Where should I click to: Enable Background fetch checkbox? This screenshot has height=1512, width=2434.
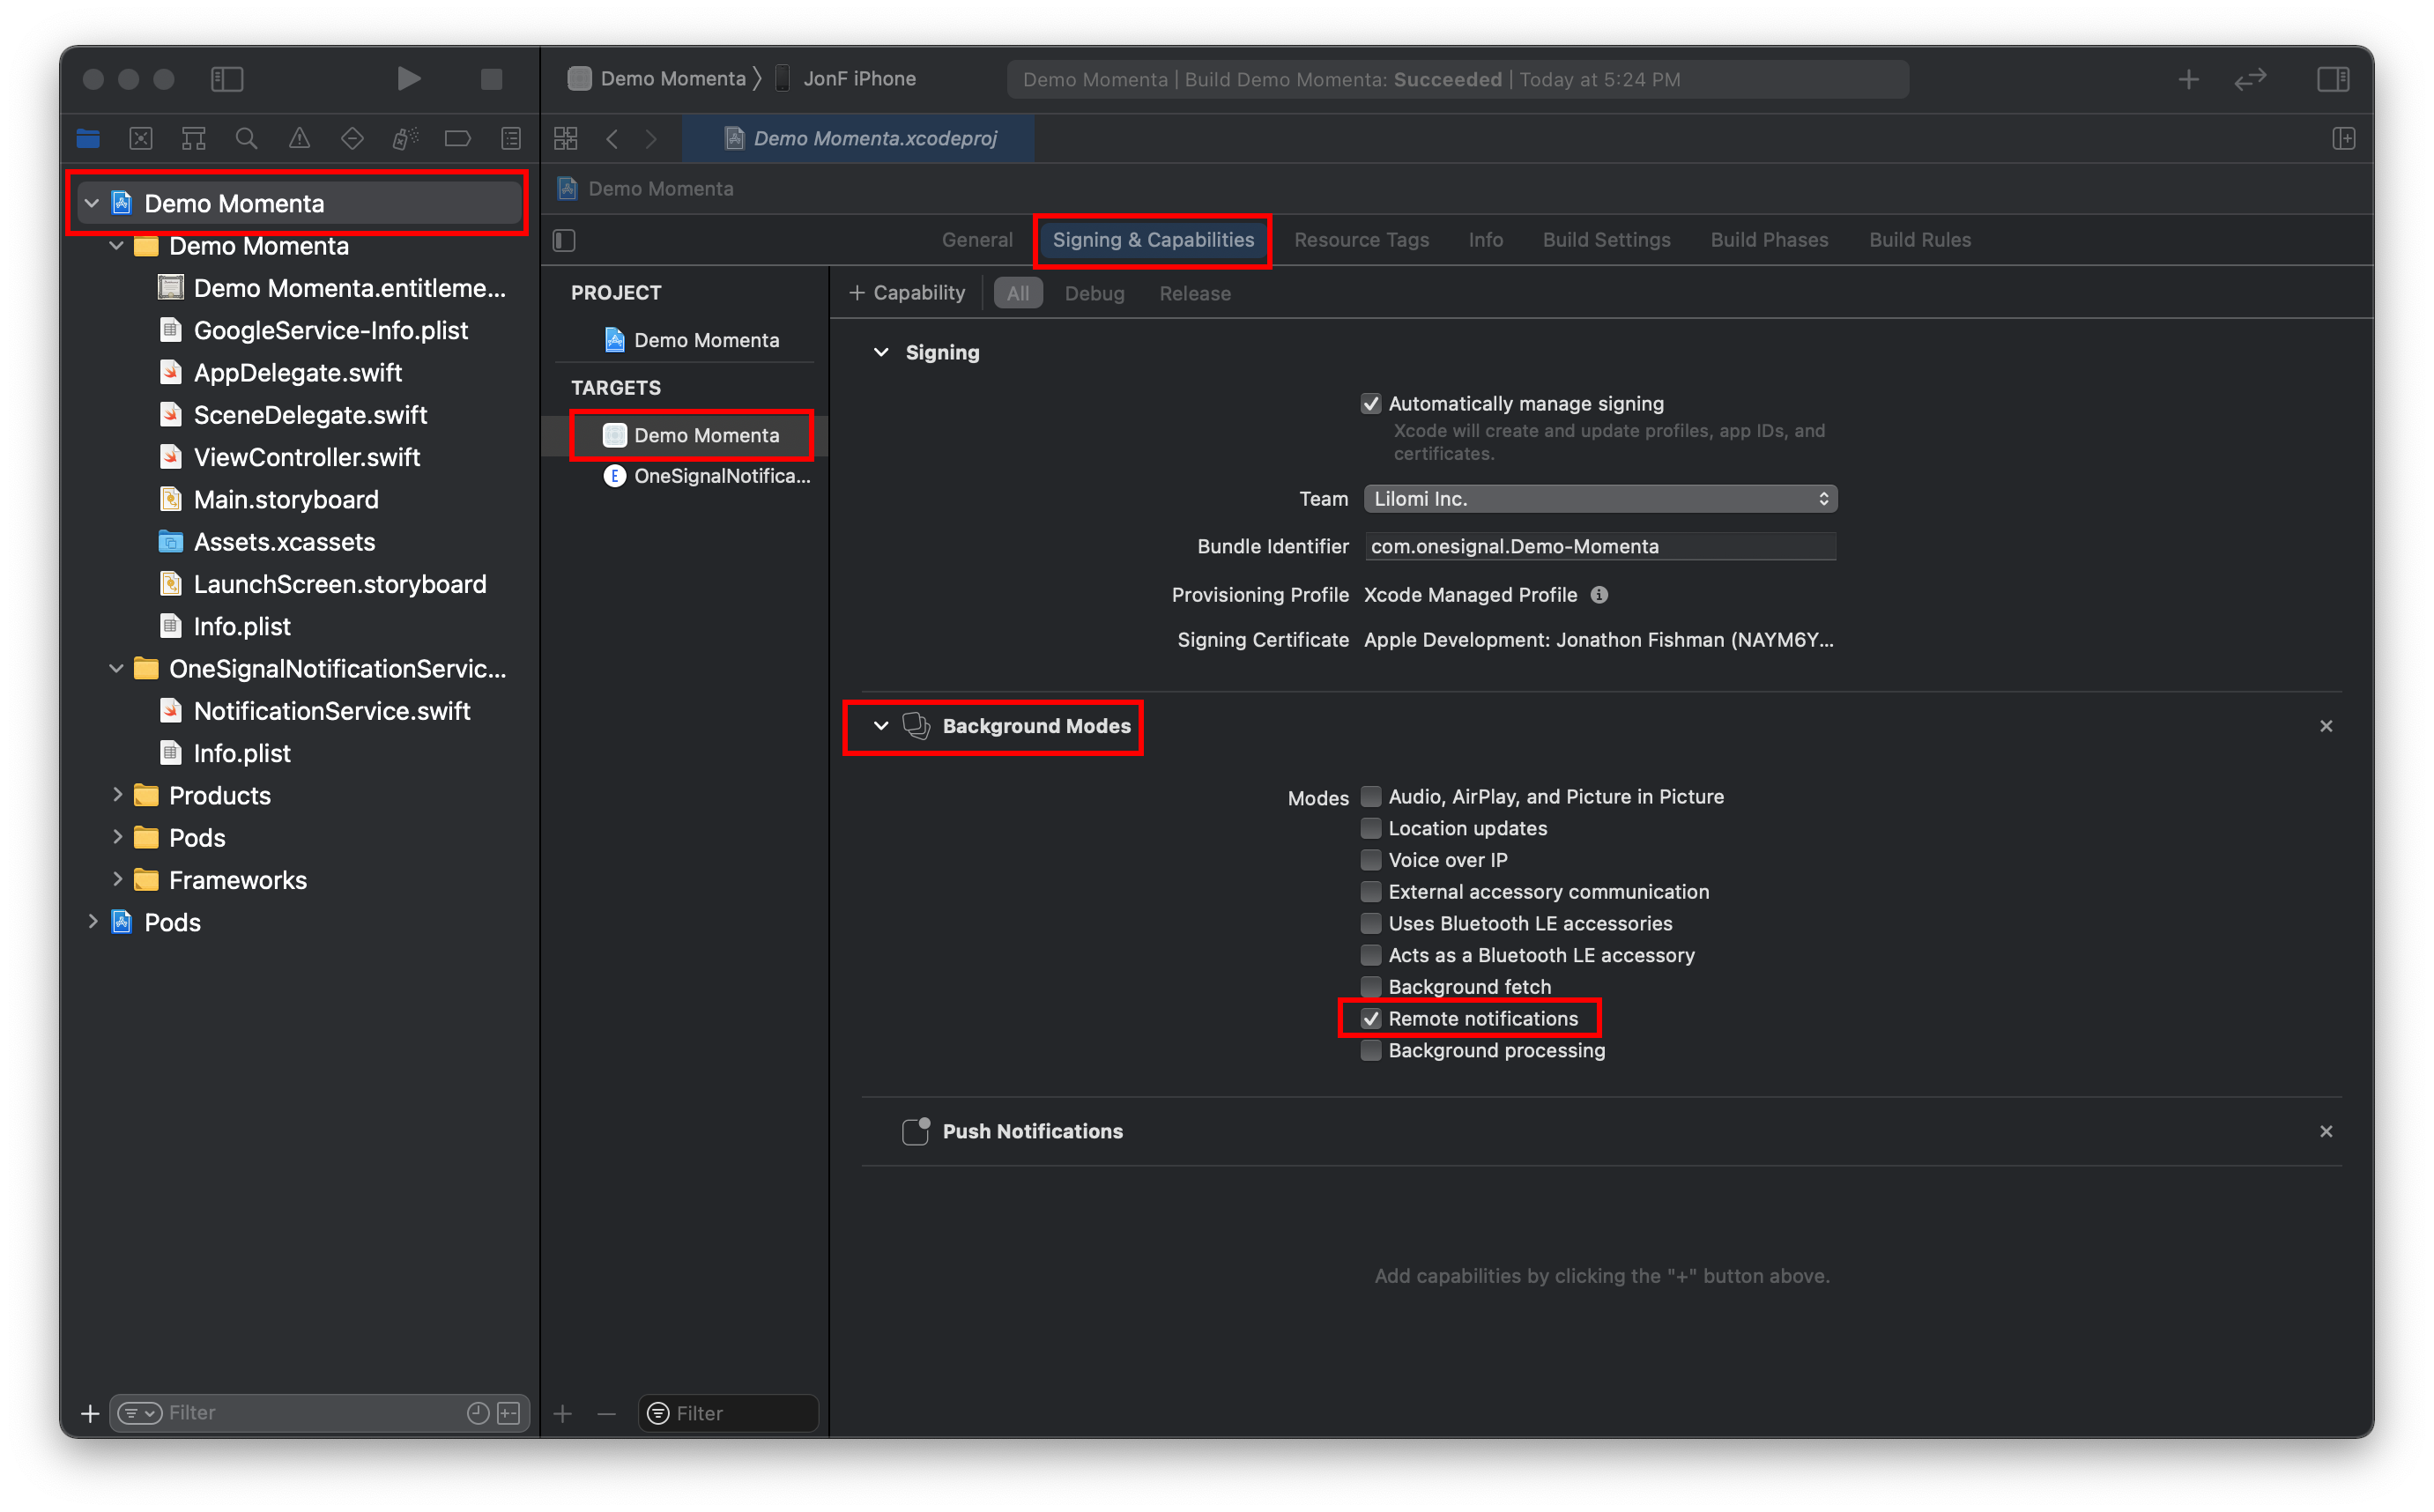pyautogui.click(x=1368, y=986)
